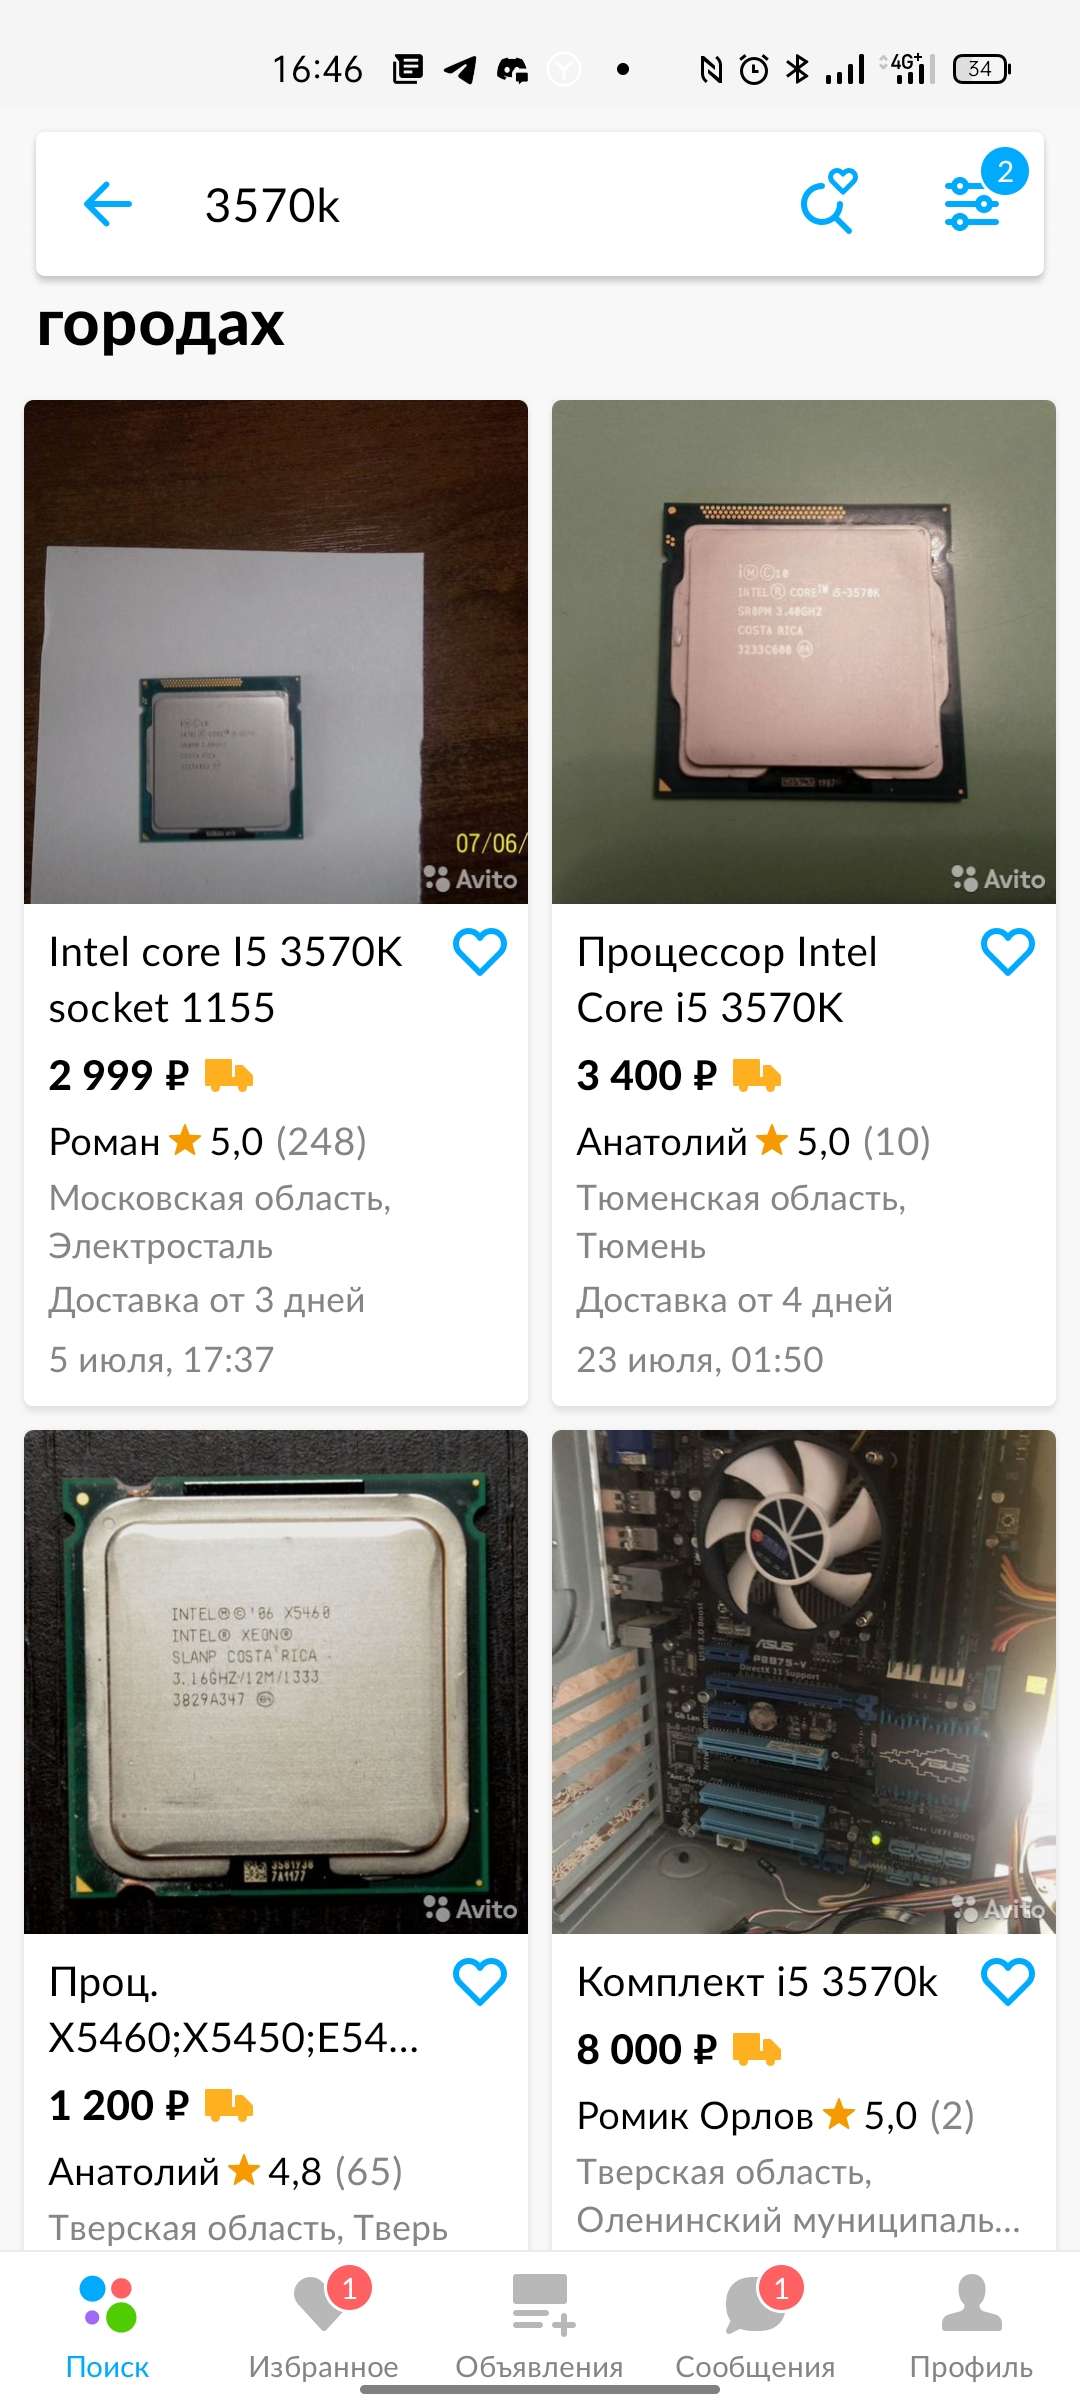Viewport: 1080px width, 2400px height.
Task: Edit the 3570k search query field
Action: click(x=480, y=205)
